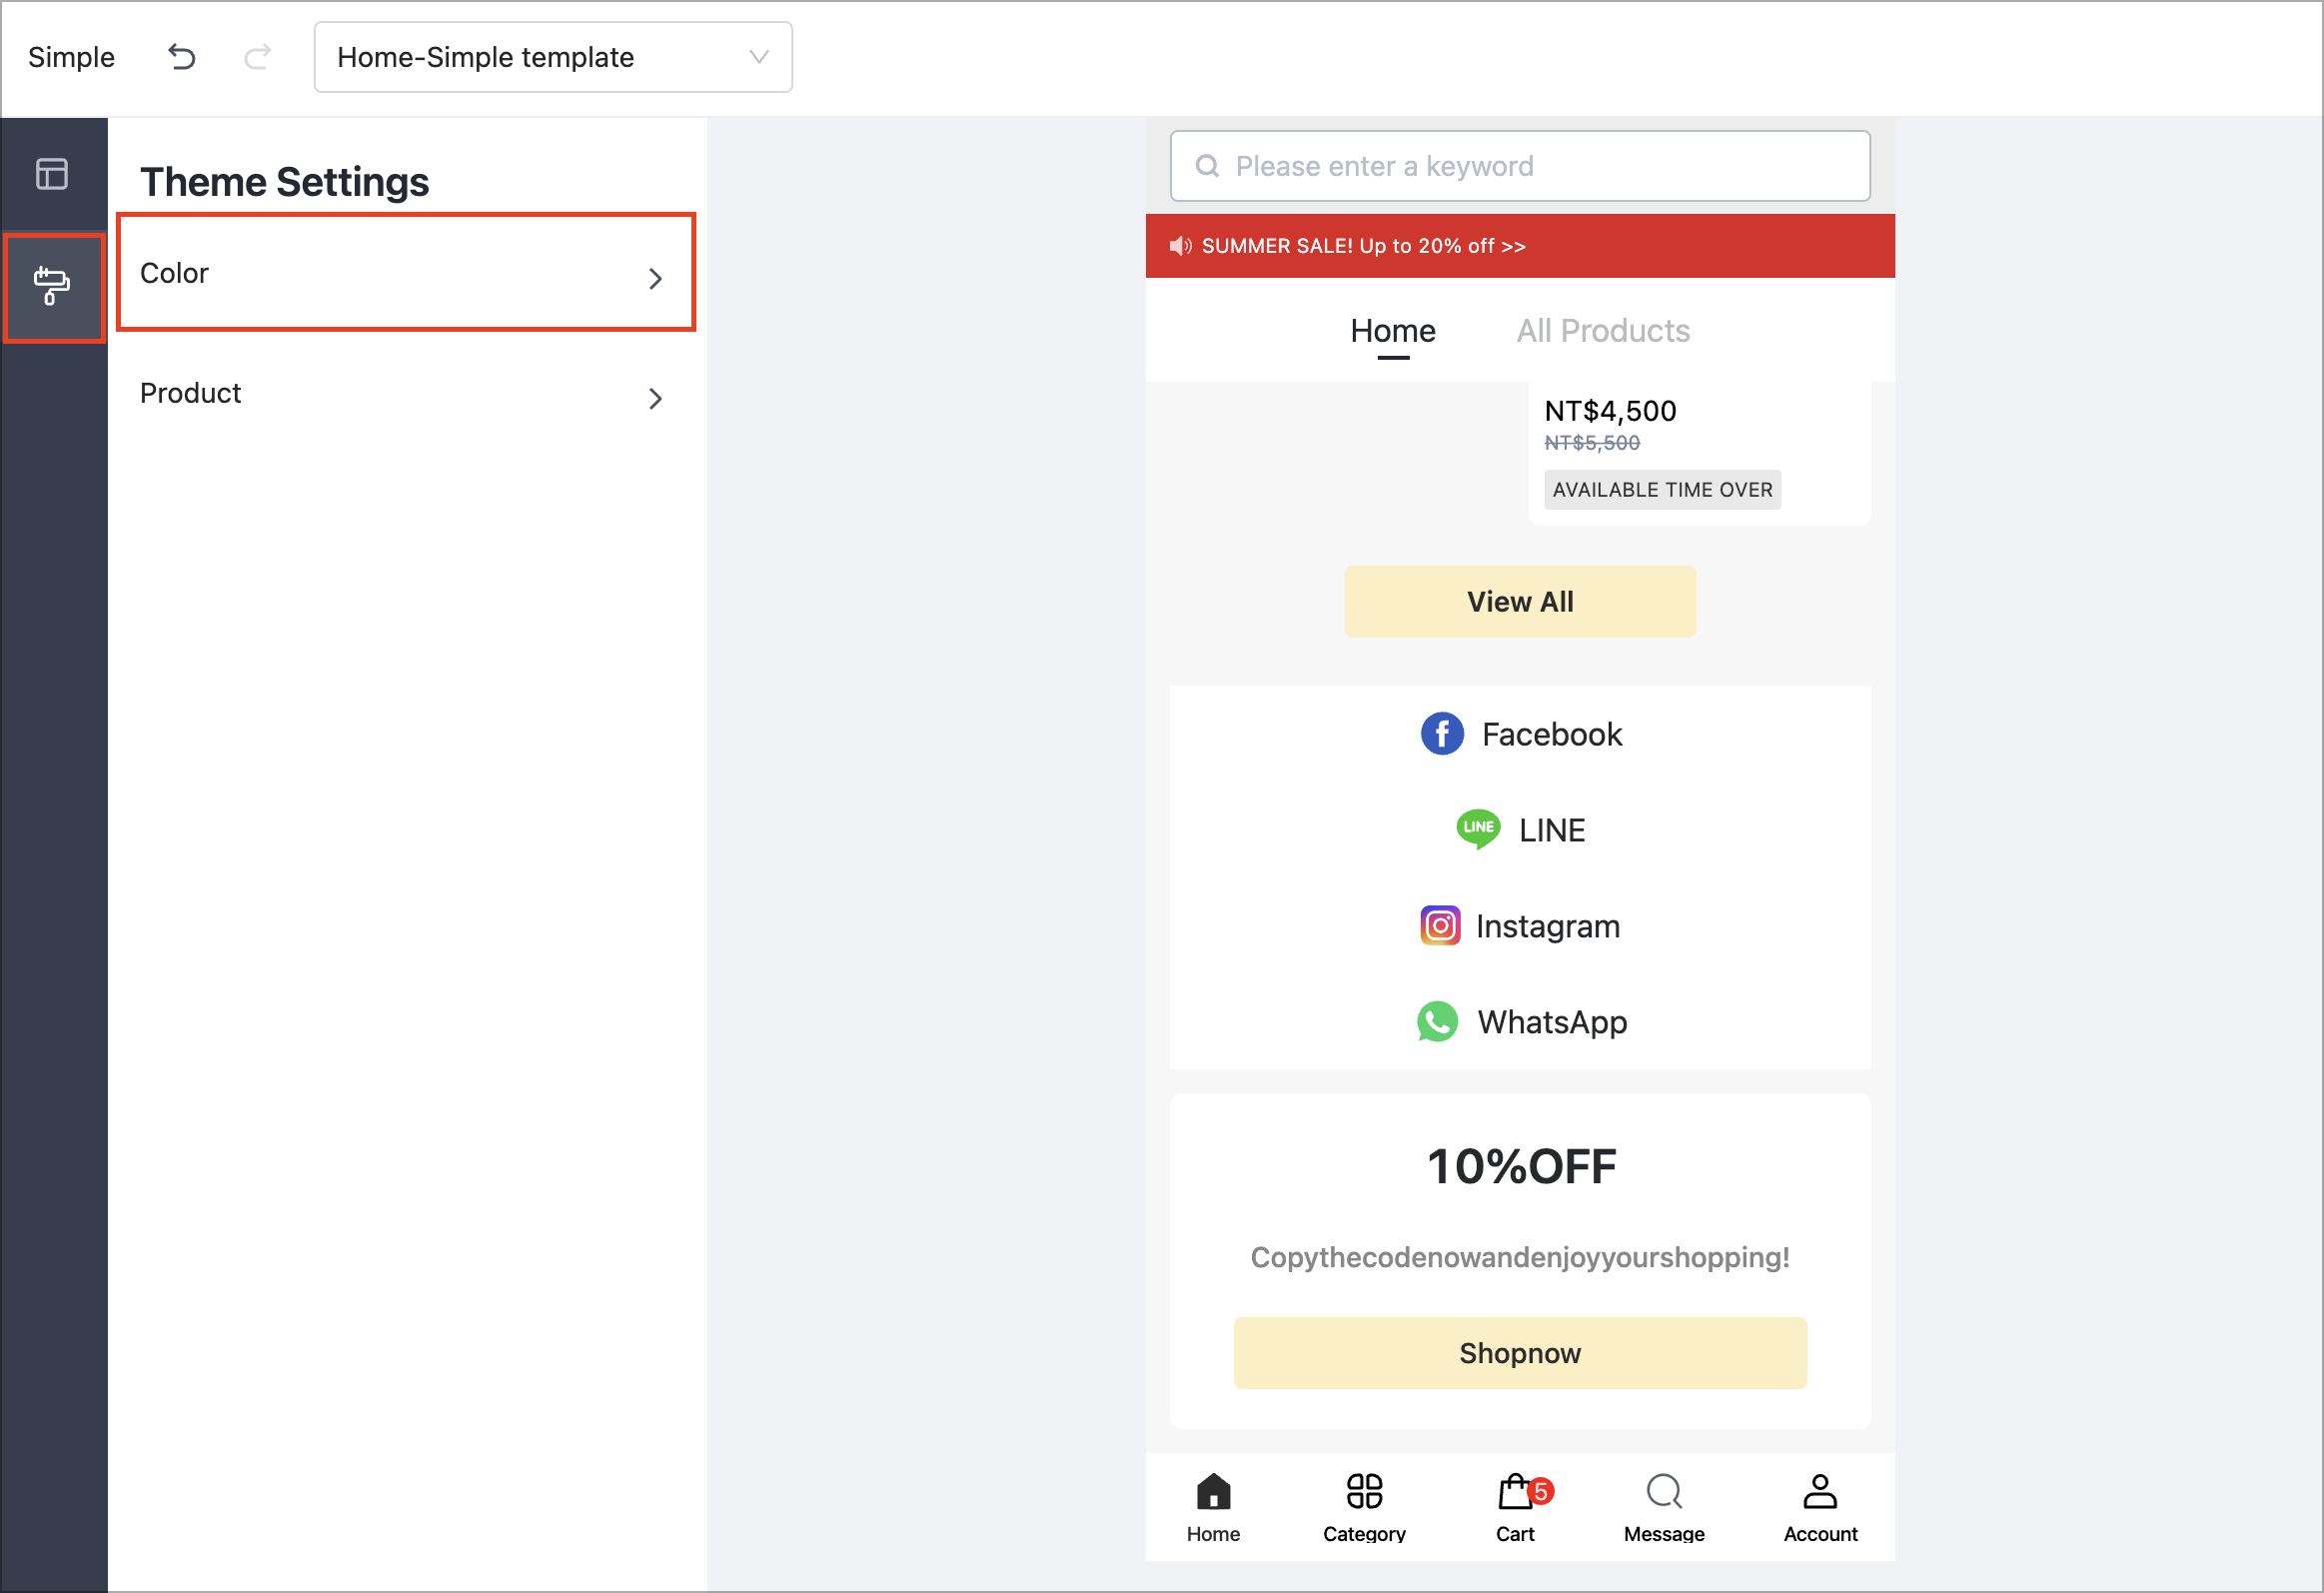Click the View All button
Viewport: 2324px width, 1593px height.
(x=1520, y=601)
